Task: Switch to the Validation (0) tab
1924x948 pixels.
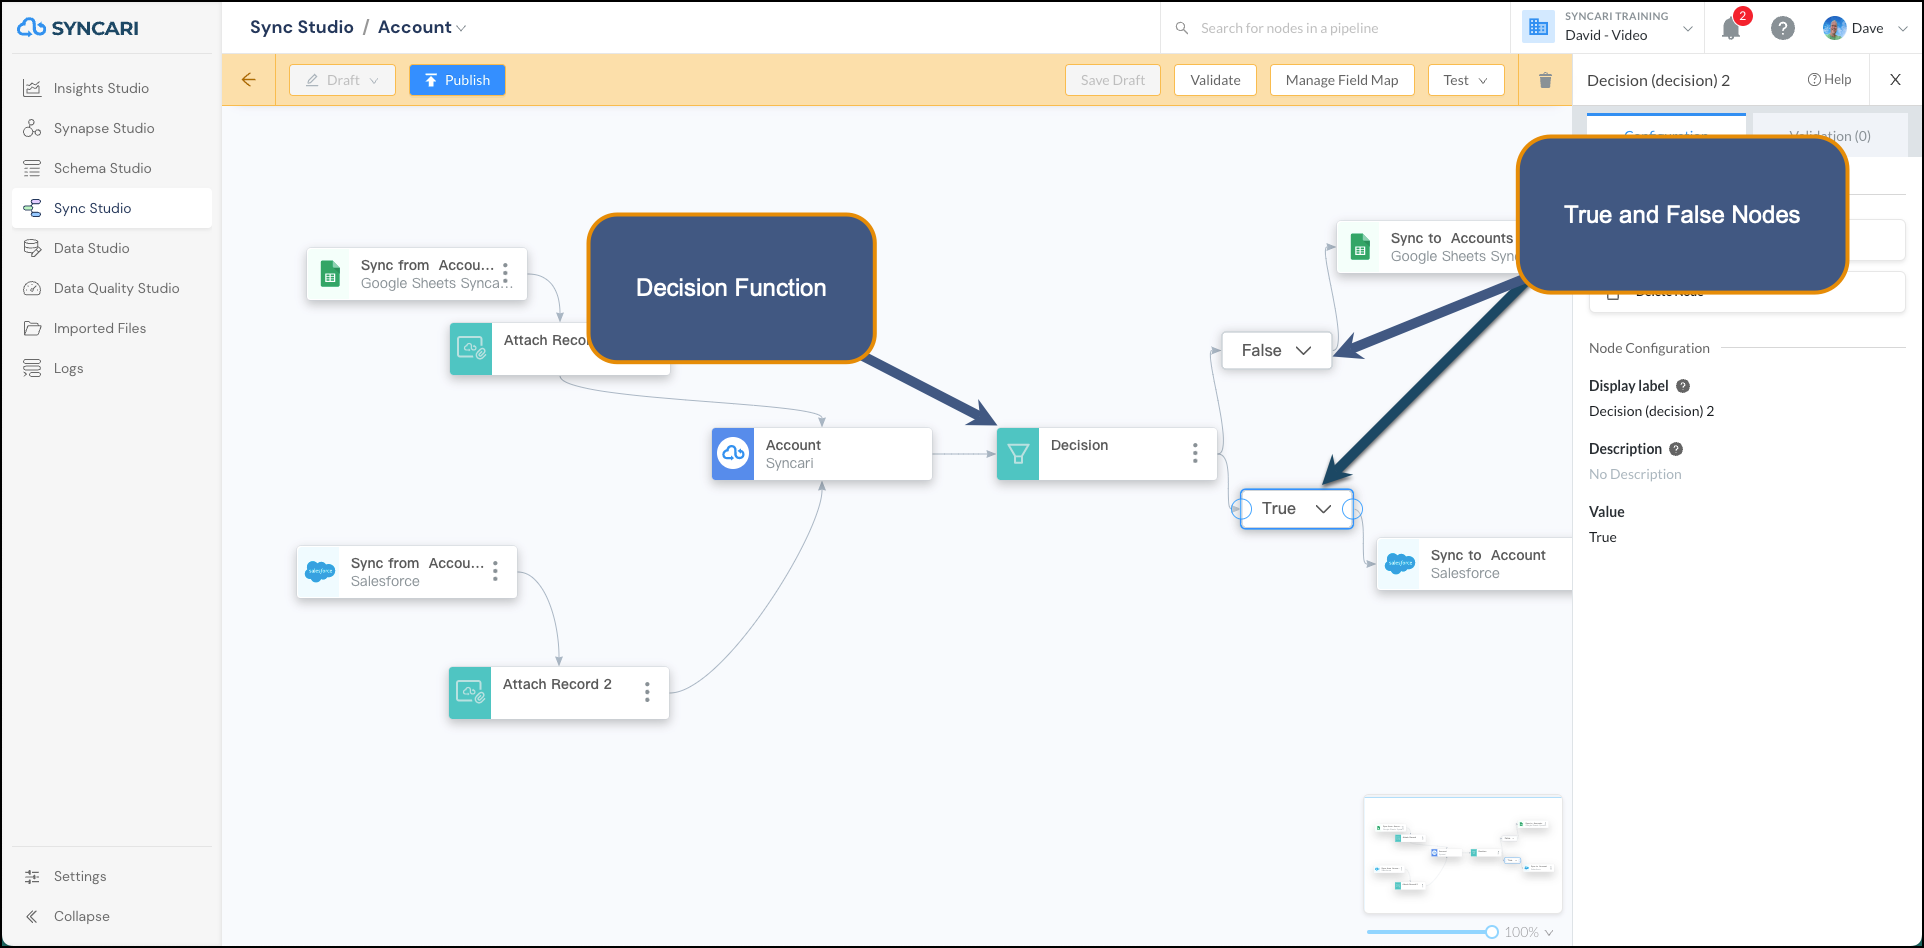Action: [x=1829, y=136]
